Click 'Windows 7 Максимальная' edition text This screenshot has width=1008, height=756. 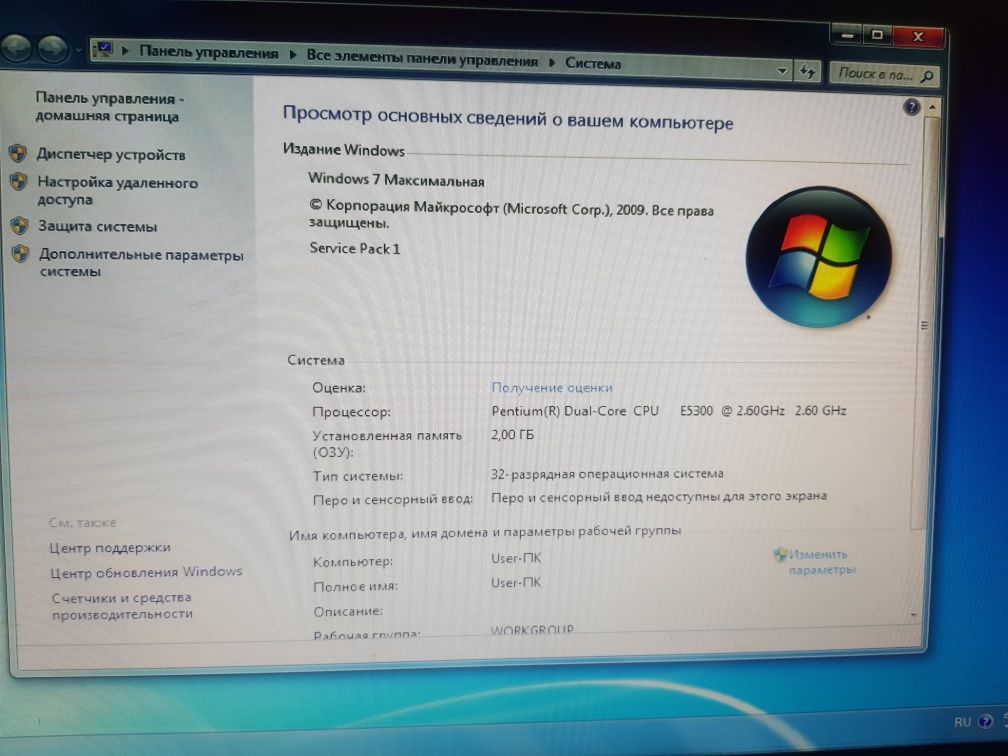coord(396,180)
